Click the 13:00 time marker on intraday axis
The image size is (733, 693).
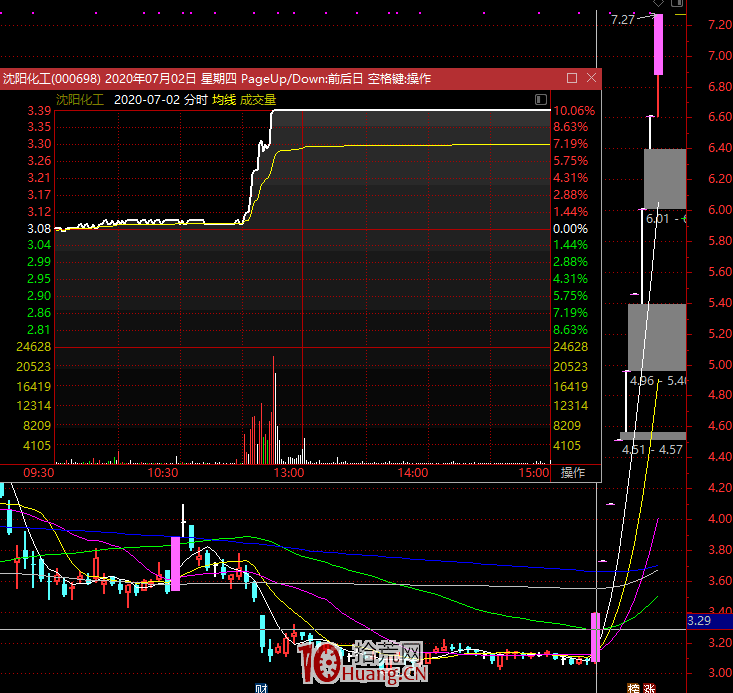click(x=288, y=473)
